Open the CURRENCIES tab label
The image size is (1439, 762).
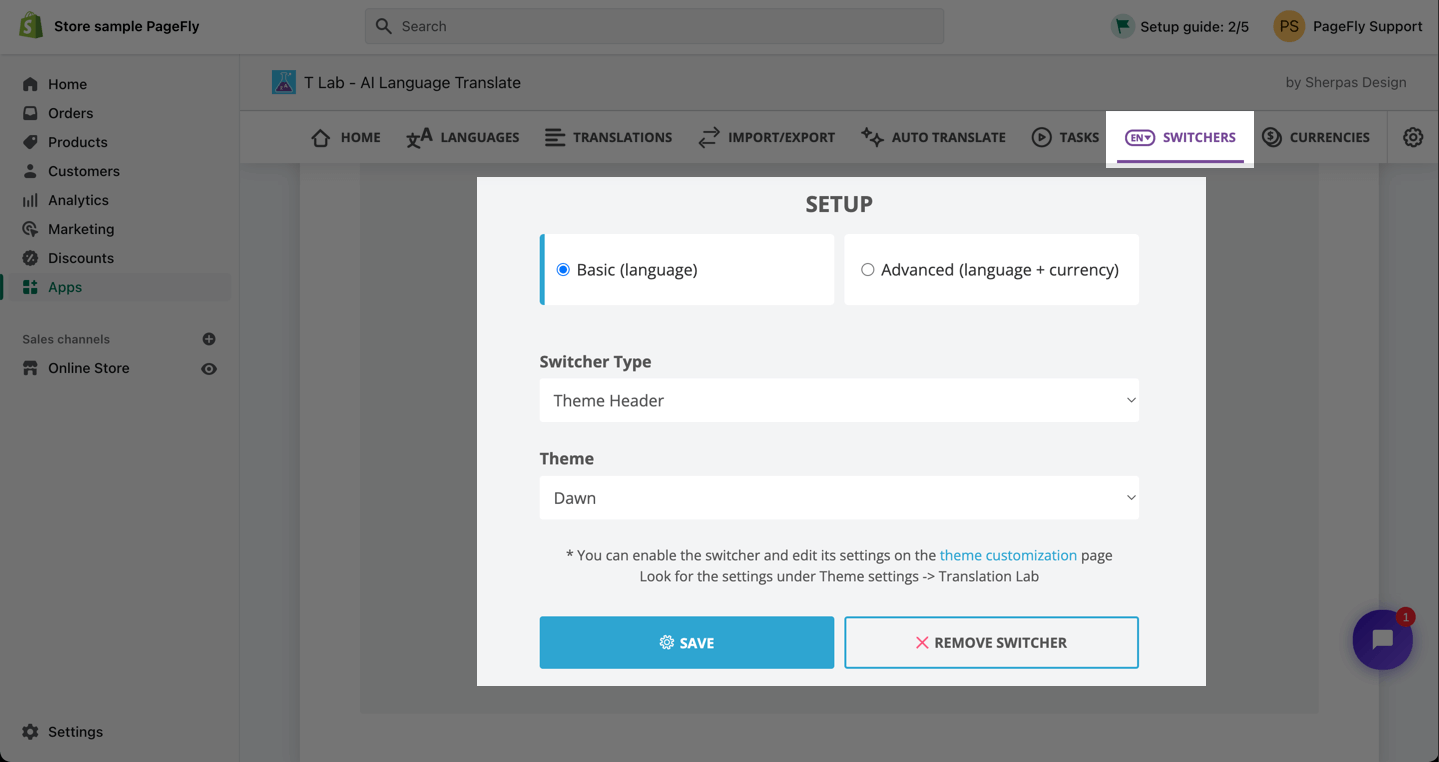click(x=1330, y=137)
